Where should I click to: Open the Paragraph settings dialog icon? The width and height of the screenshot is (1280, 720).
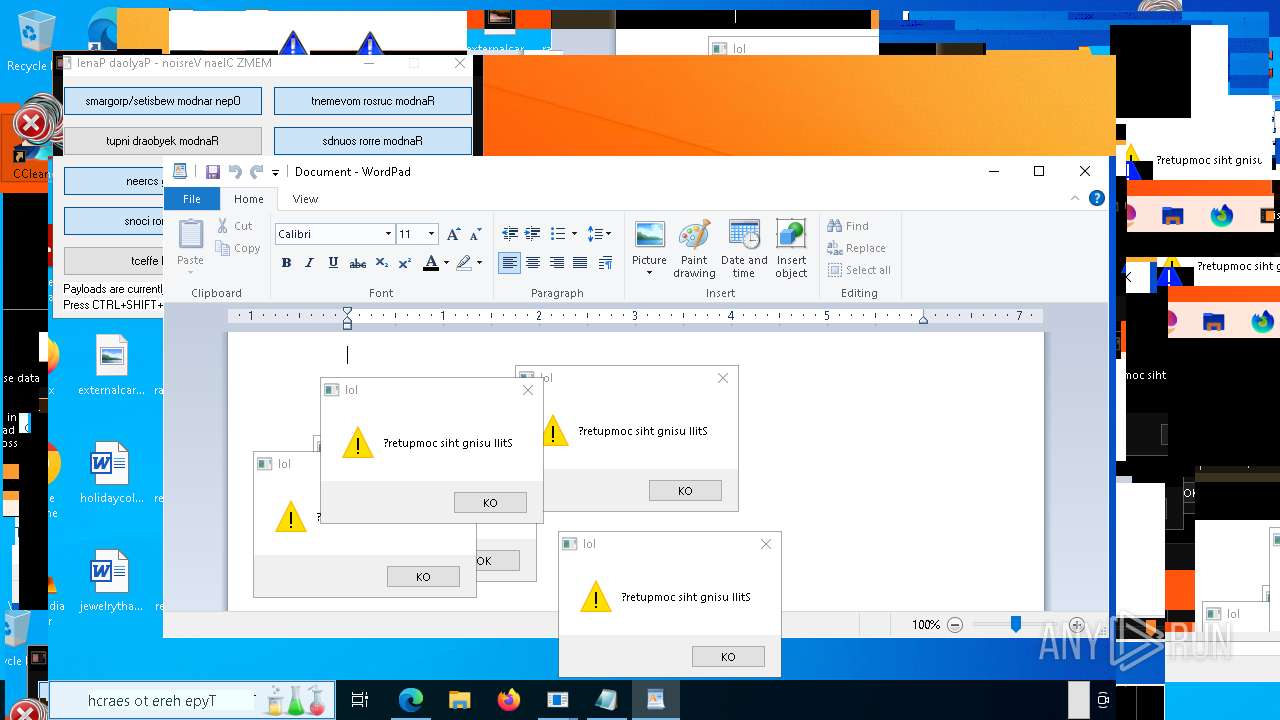coord(605,263)
